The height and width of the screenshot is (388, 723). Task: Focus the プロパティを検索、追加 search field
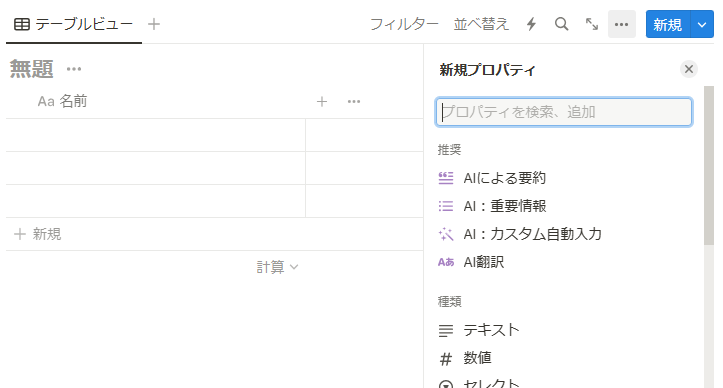[x=563, y=112]
